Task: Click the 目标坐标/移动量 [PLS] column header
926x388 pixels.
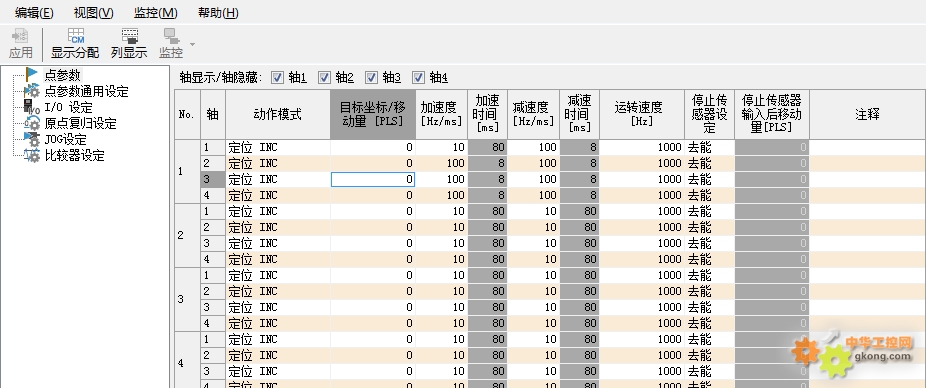Action: tap(373, 115)
